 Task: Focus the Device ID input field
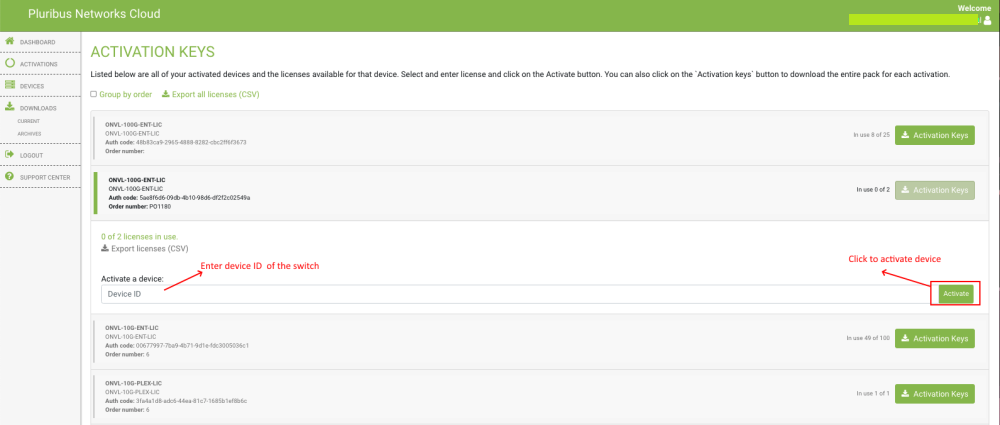518,294
